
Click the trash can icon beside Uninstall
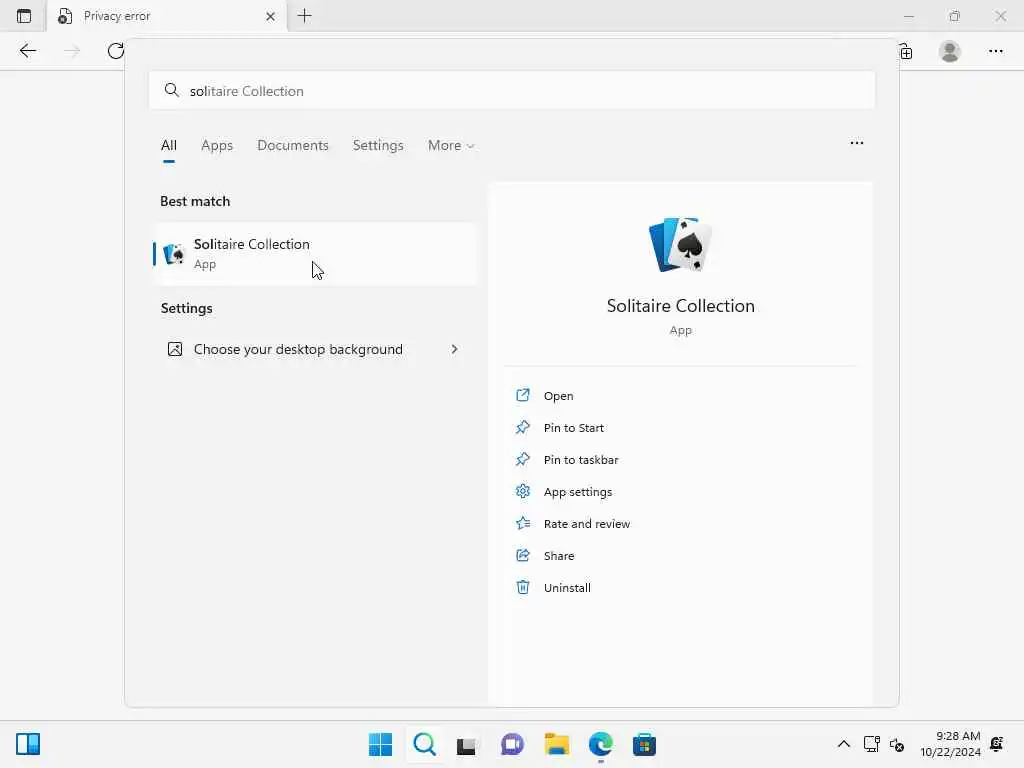522,587
